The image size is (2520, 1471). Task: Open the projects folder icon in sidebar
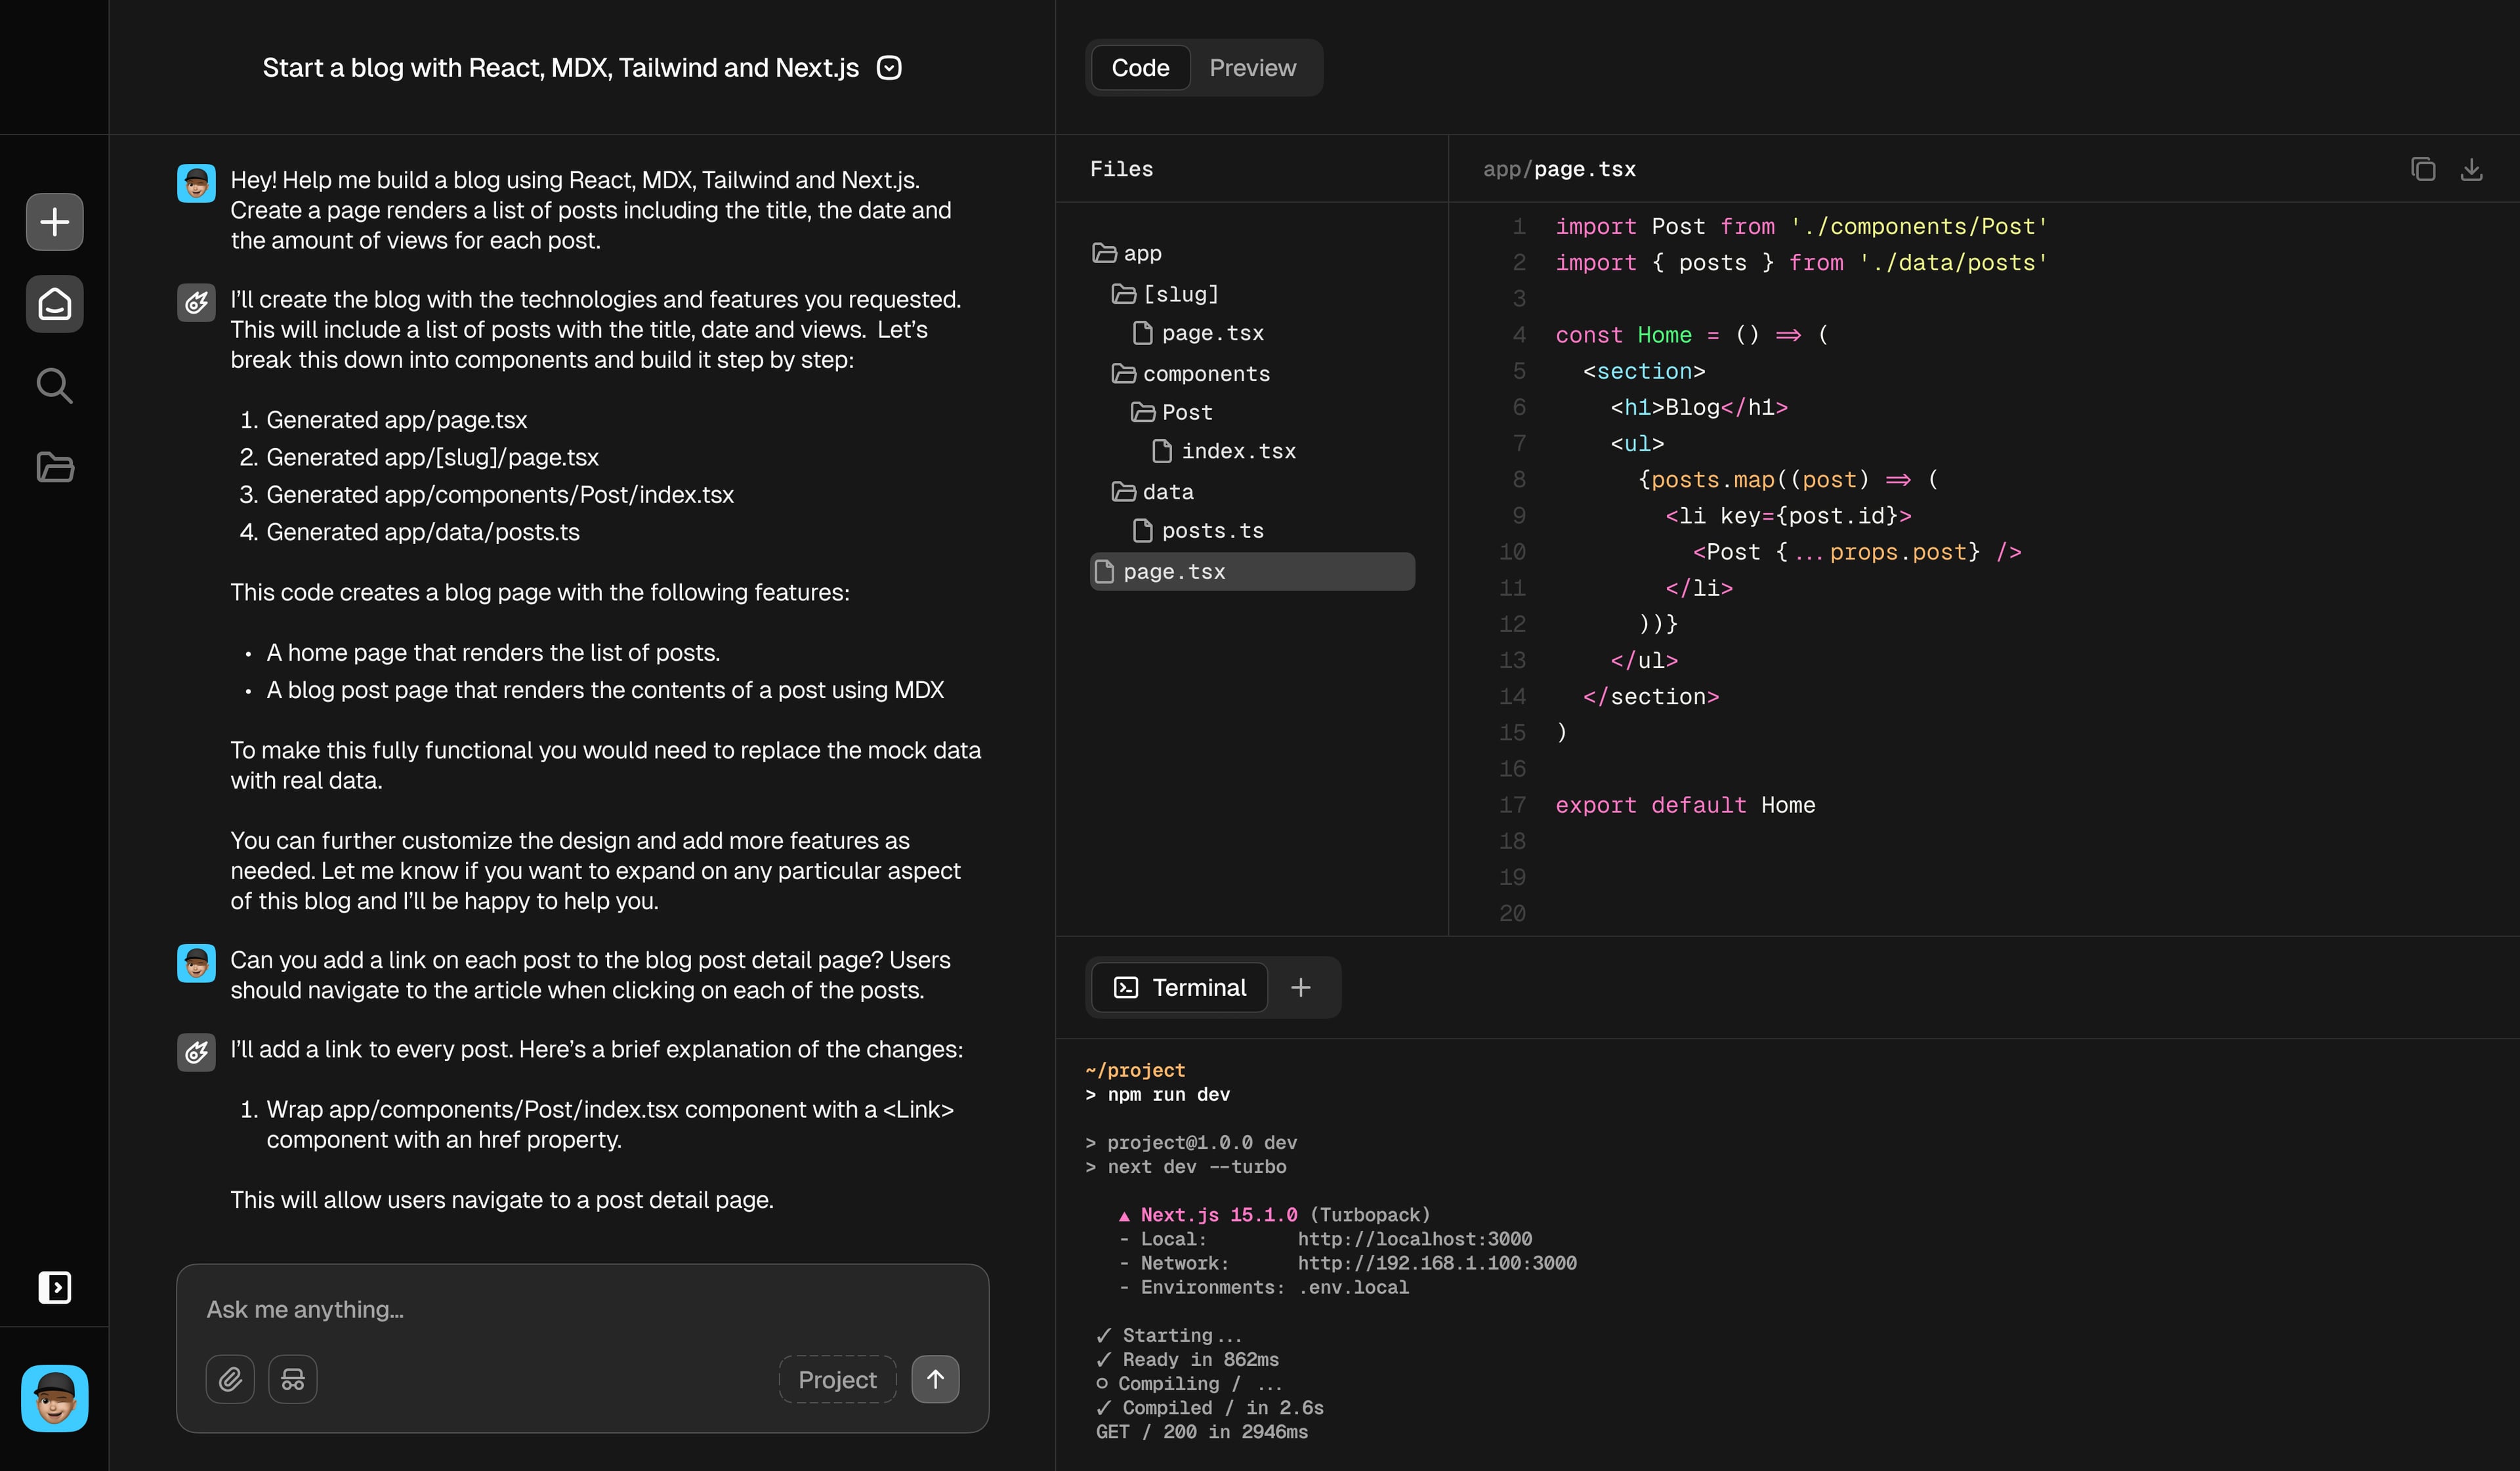tap(54, 467)
